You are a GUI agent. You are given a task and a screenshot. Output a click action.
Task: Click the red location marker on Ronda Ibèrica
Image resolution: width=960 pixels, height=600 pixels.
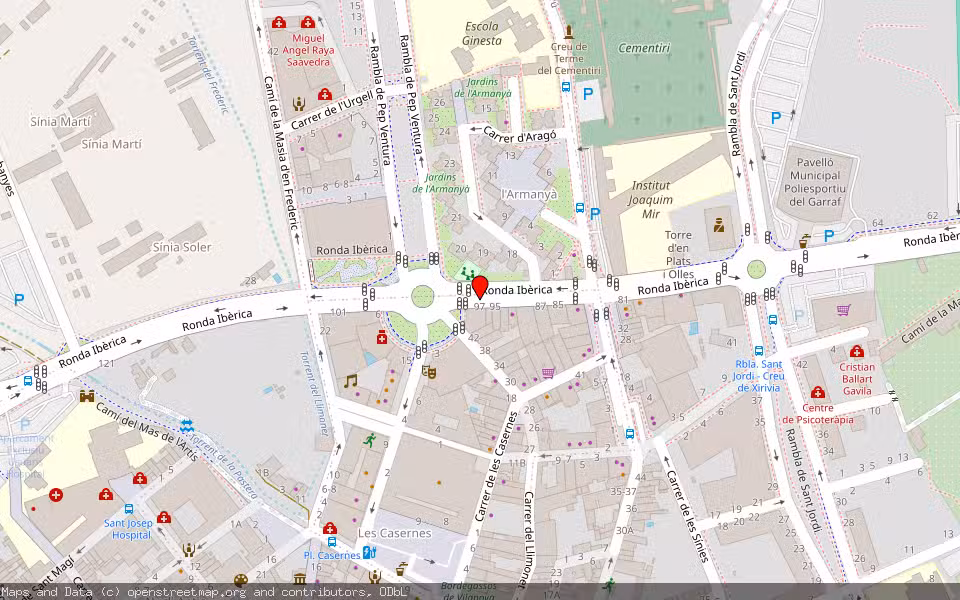click(480, 287)
